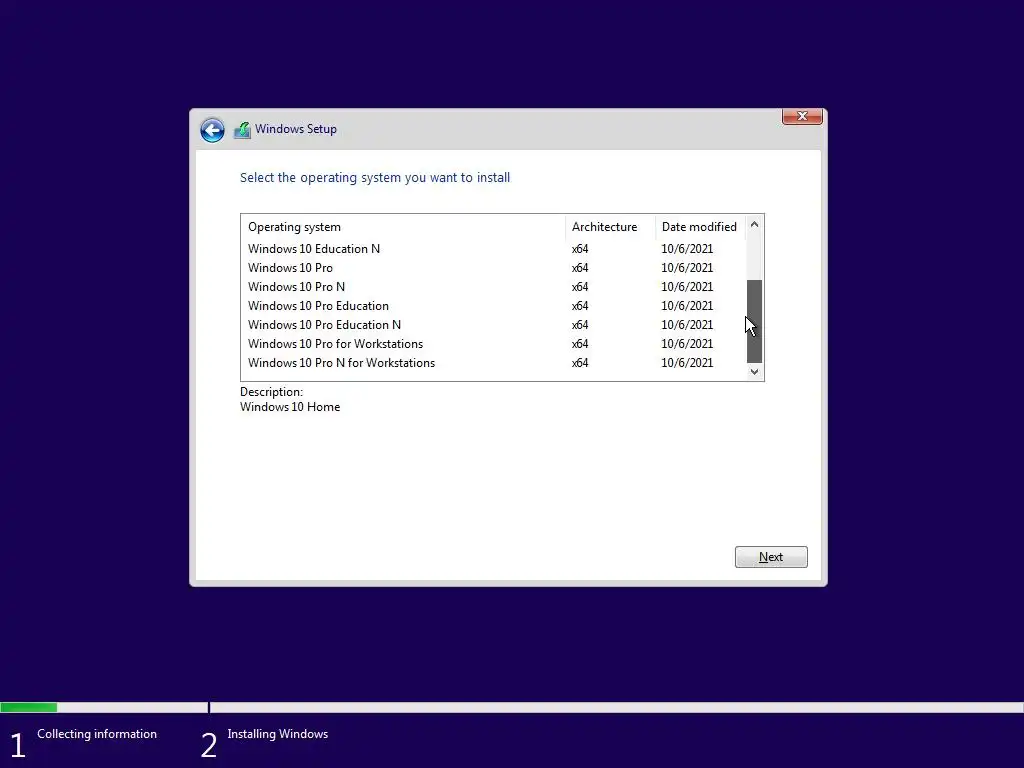The height and width of the screenshot is (768, 1024).
Task: Click the list's vertical scrollbar thumb
Action: (754, 321)
